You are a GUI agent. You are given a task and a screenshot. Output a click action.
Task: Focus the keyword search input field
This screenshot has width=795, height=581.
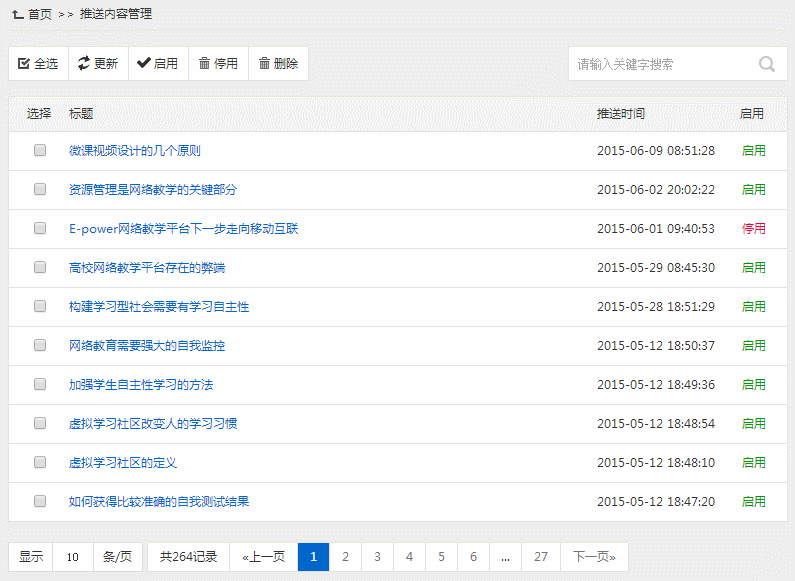[660, 64]
